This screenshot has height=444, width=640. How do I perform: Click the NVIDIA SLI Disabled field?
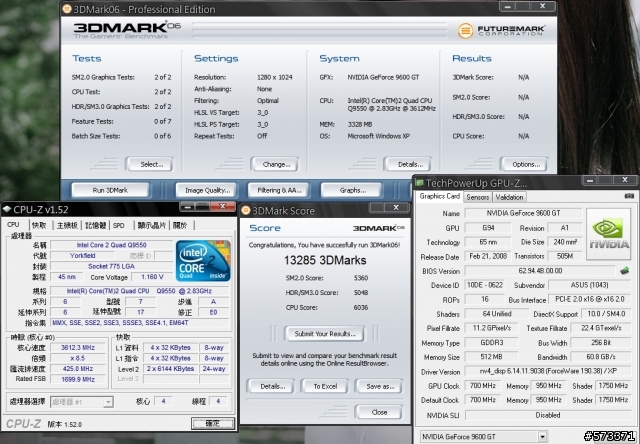[548, 415]
